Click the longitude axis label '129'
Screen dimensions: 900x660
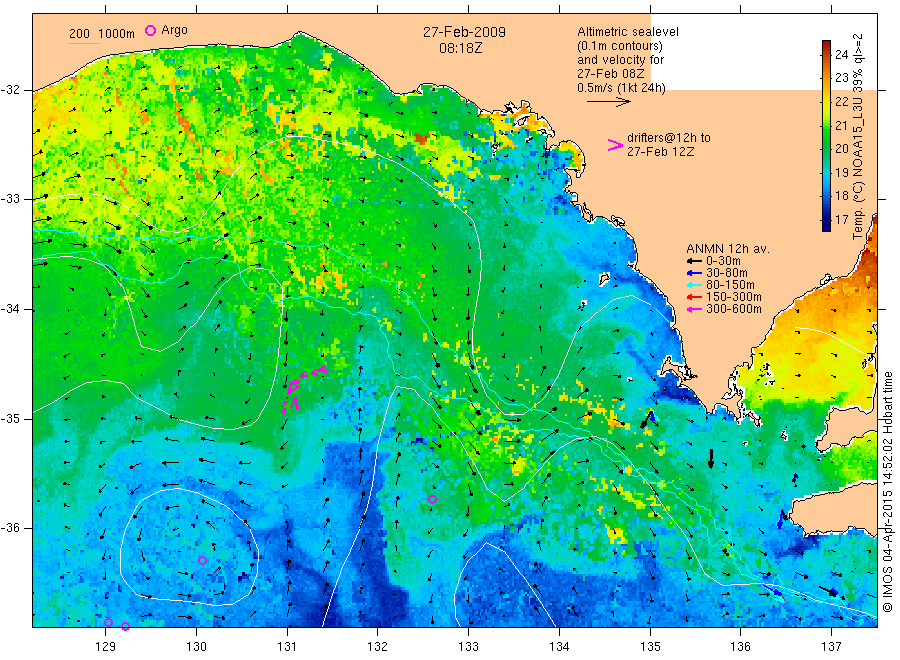pyautogui.click(x=106, y=647)
